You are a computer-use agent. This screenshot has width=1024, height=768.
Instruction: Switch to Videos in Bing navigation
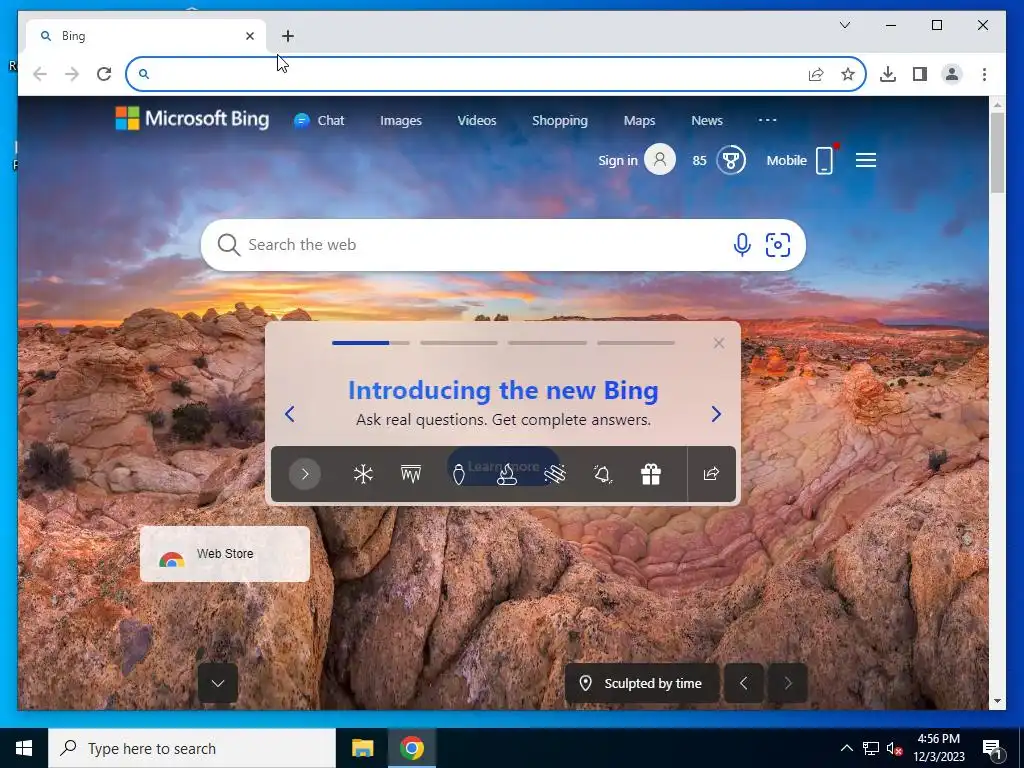coord(477,120)
